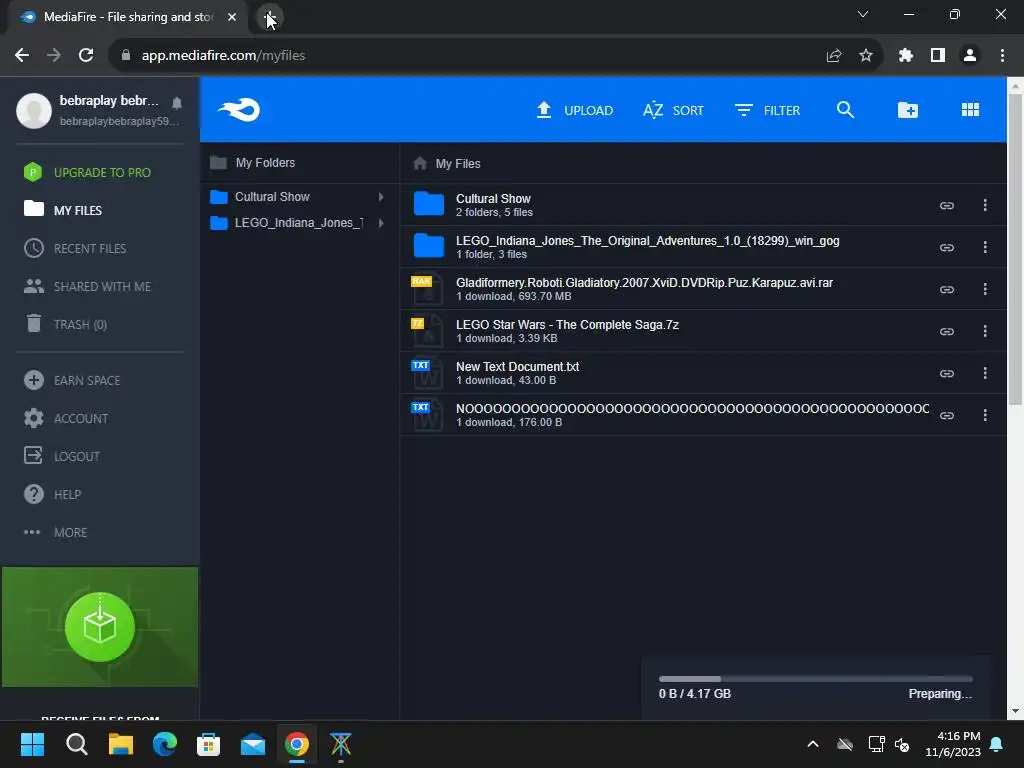Open Microsoft Edge from the taskbar
The image size is (1024, 768).
point(165,744)
